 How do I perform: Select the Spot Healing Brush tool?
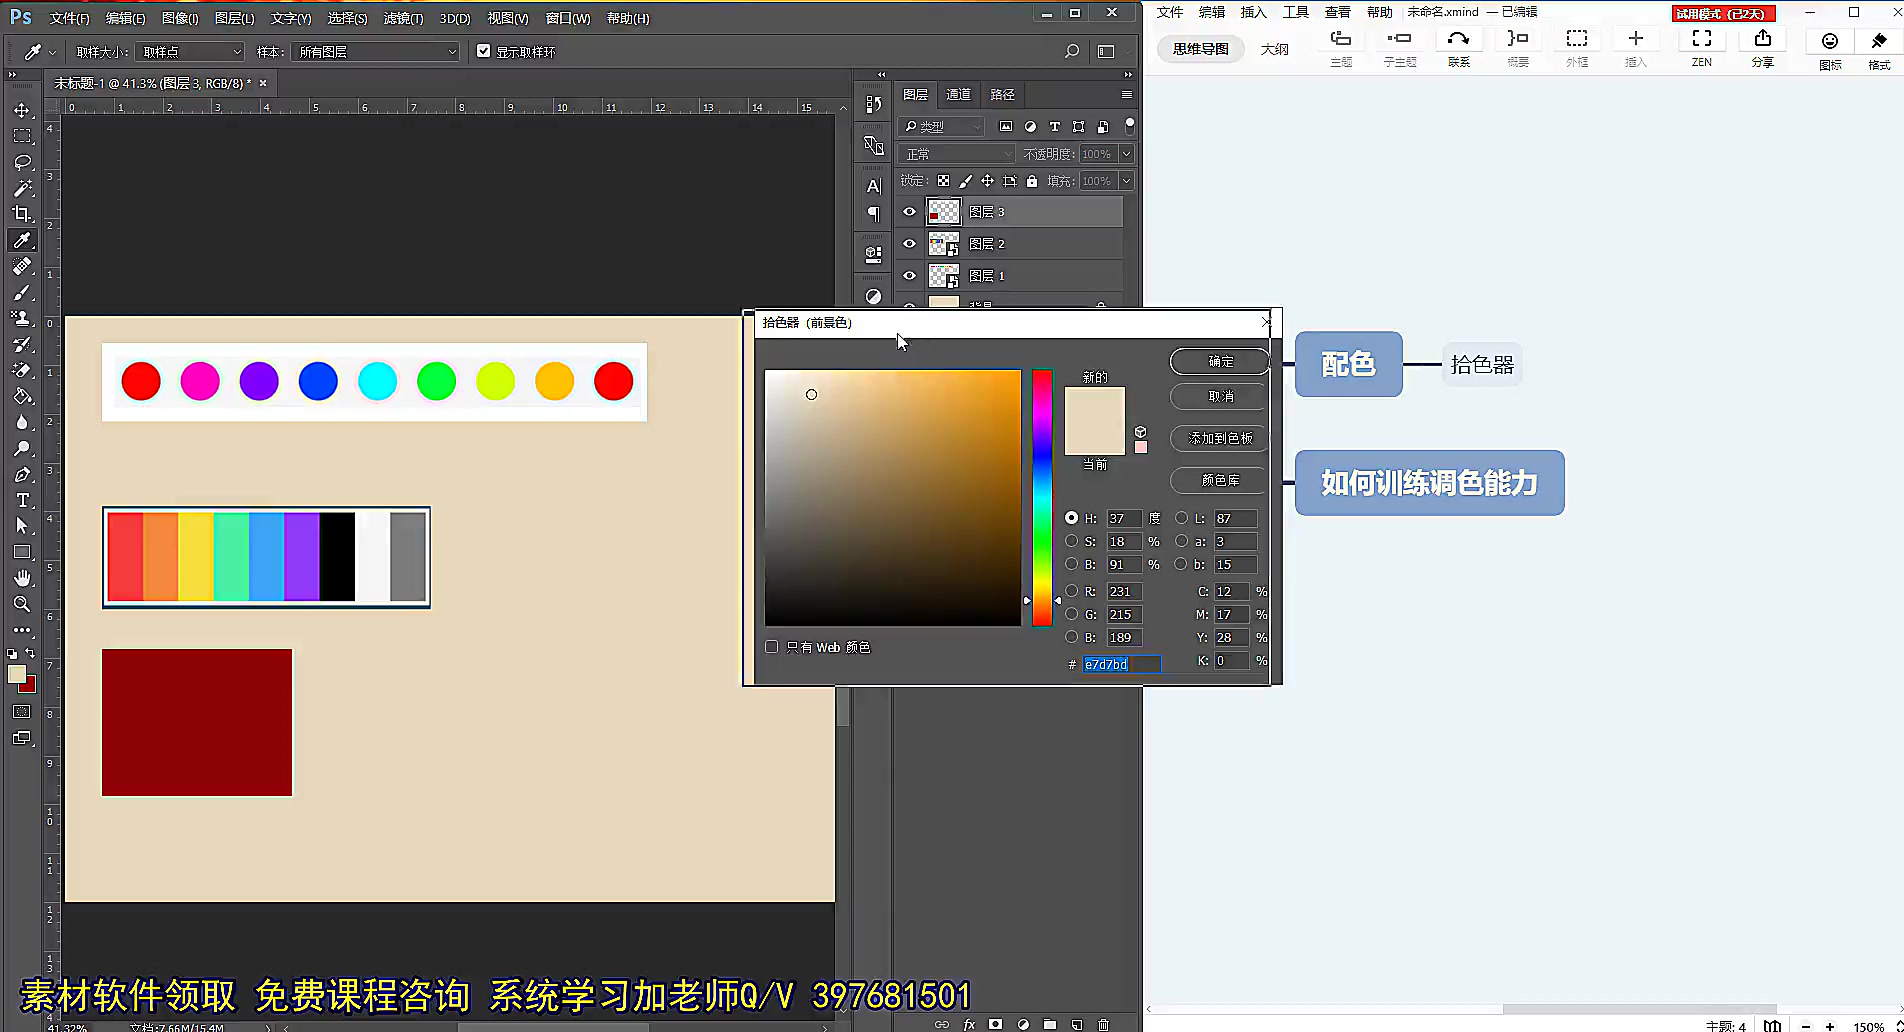tap(22, 266)
